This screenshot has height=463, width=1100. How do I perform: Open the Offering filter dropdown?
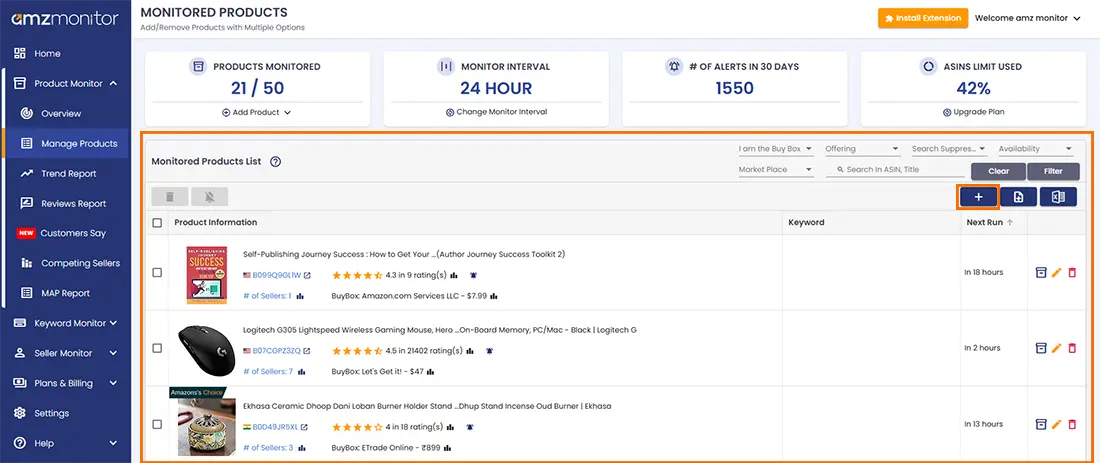(862, 149)
